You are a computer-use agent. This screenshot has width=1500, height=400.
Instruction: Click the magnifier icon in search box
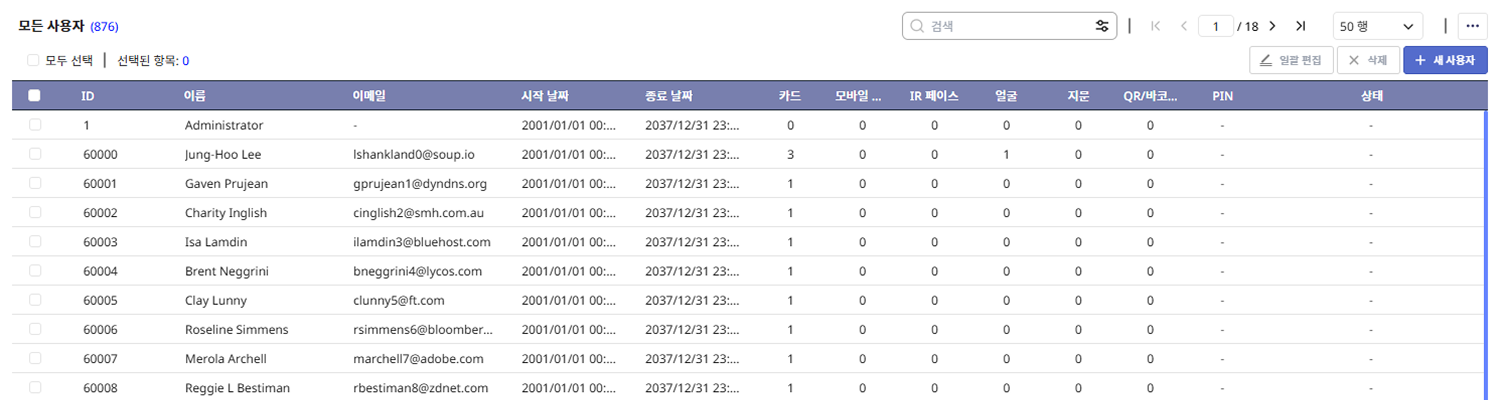(x=916, y=26)
